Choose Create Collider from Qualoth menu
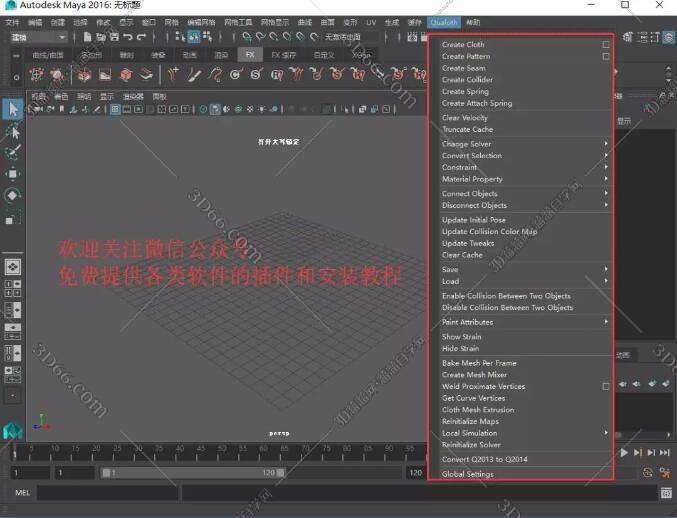This screenshot has width=677, height=518. [467, 80]
